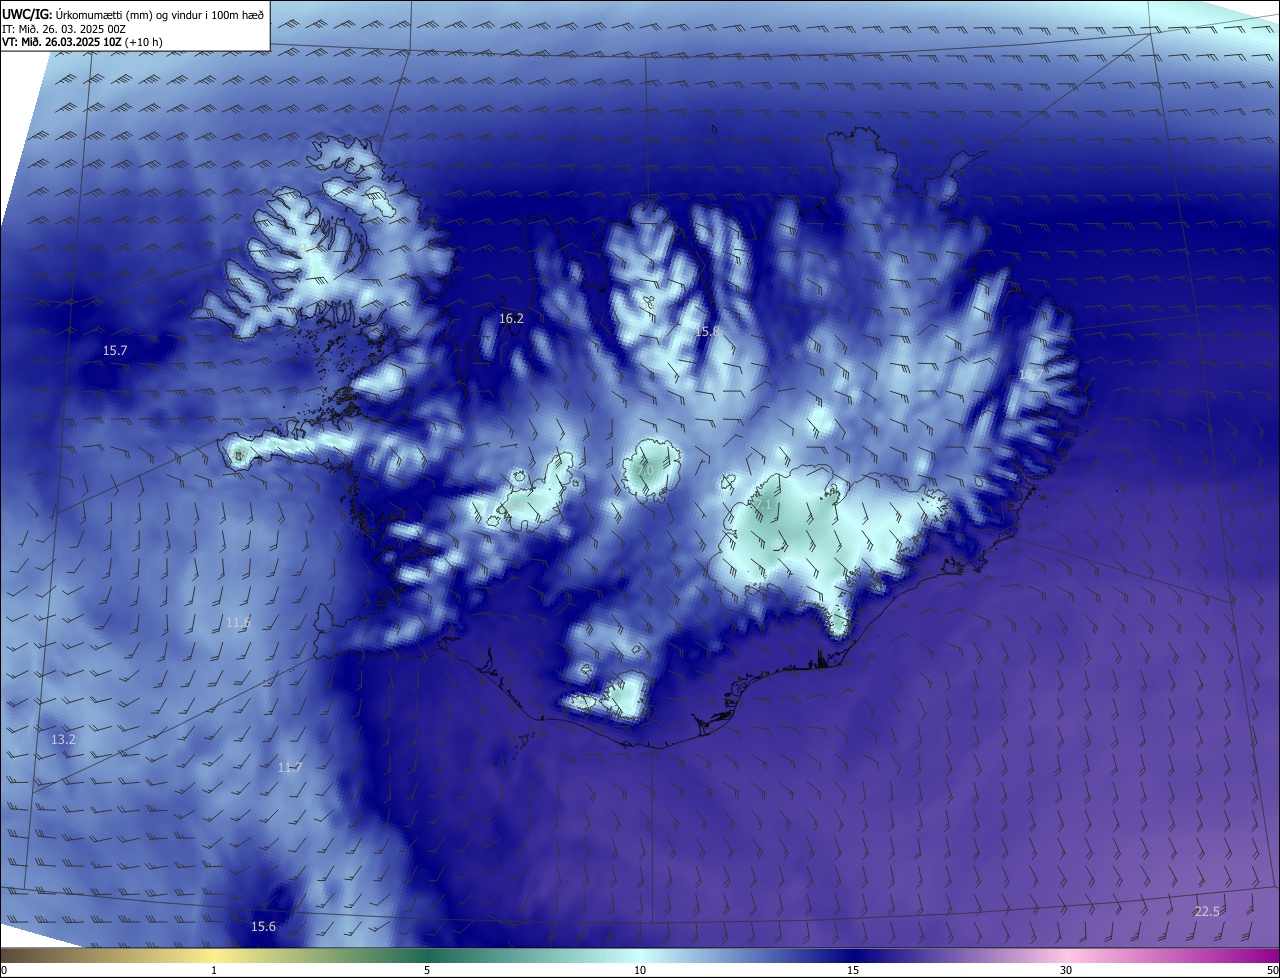
Task: Click the 15.6 value label near the bottom
Action: tap(263, 927)
